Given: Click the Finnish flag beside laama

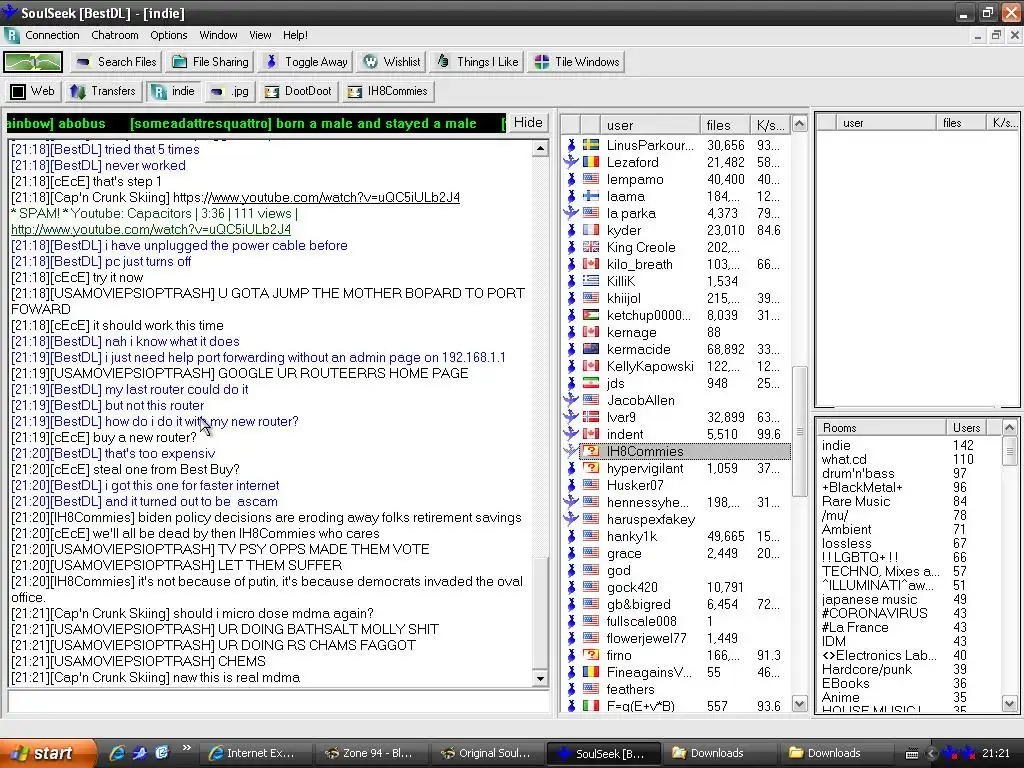Looking at the screenshot, I should coord(590,196).
